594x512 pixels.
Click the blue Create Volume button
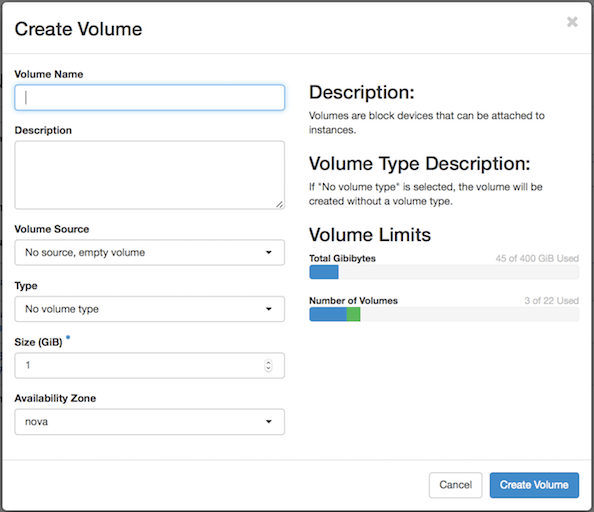click(x=534, y=485)
